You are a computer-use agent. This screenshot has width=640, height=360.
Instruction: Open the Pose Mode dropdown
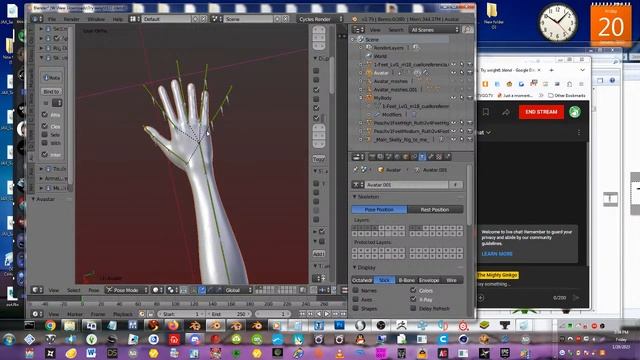(x=127, y=290)
